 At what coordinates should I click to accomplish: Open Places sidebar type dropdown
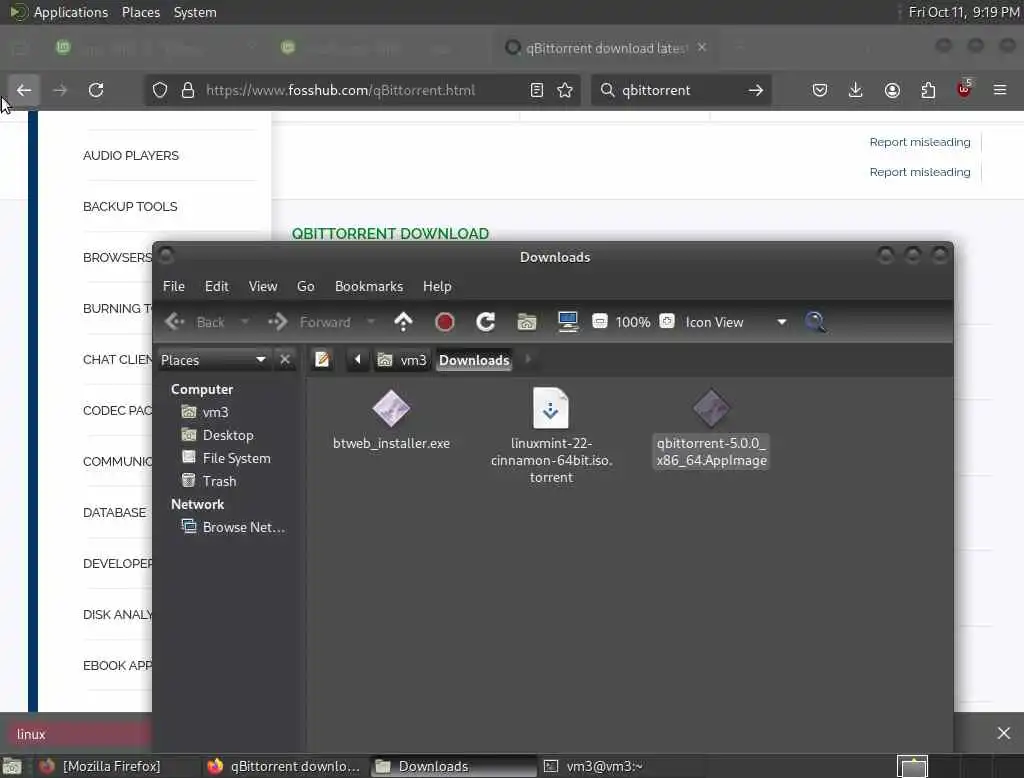coord(214,360)
